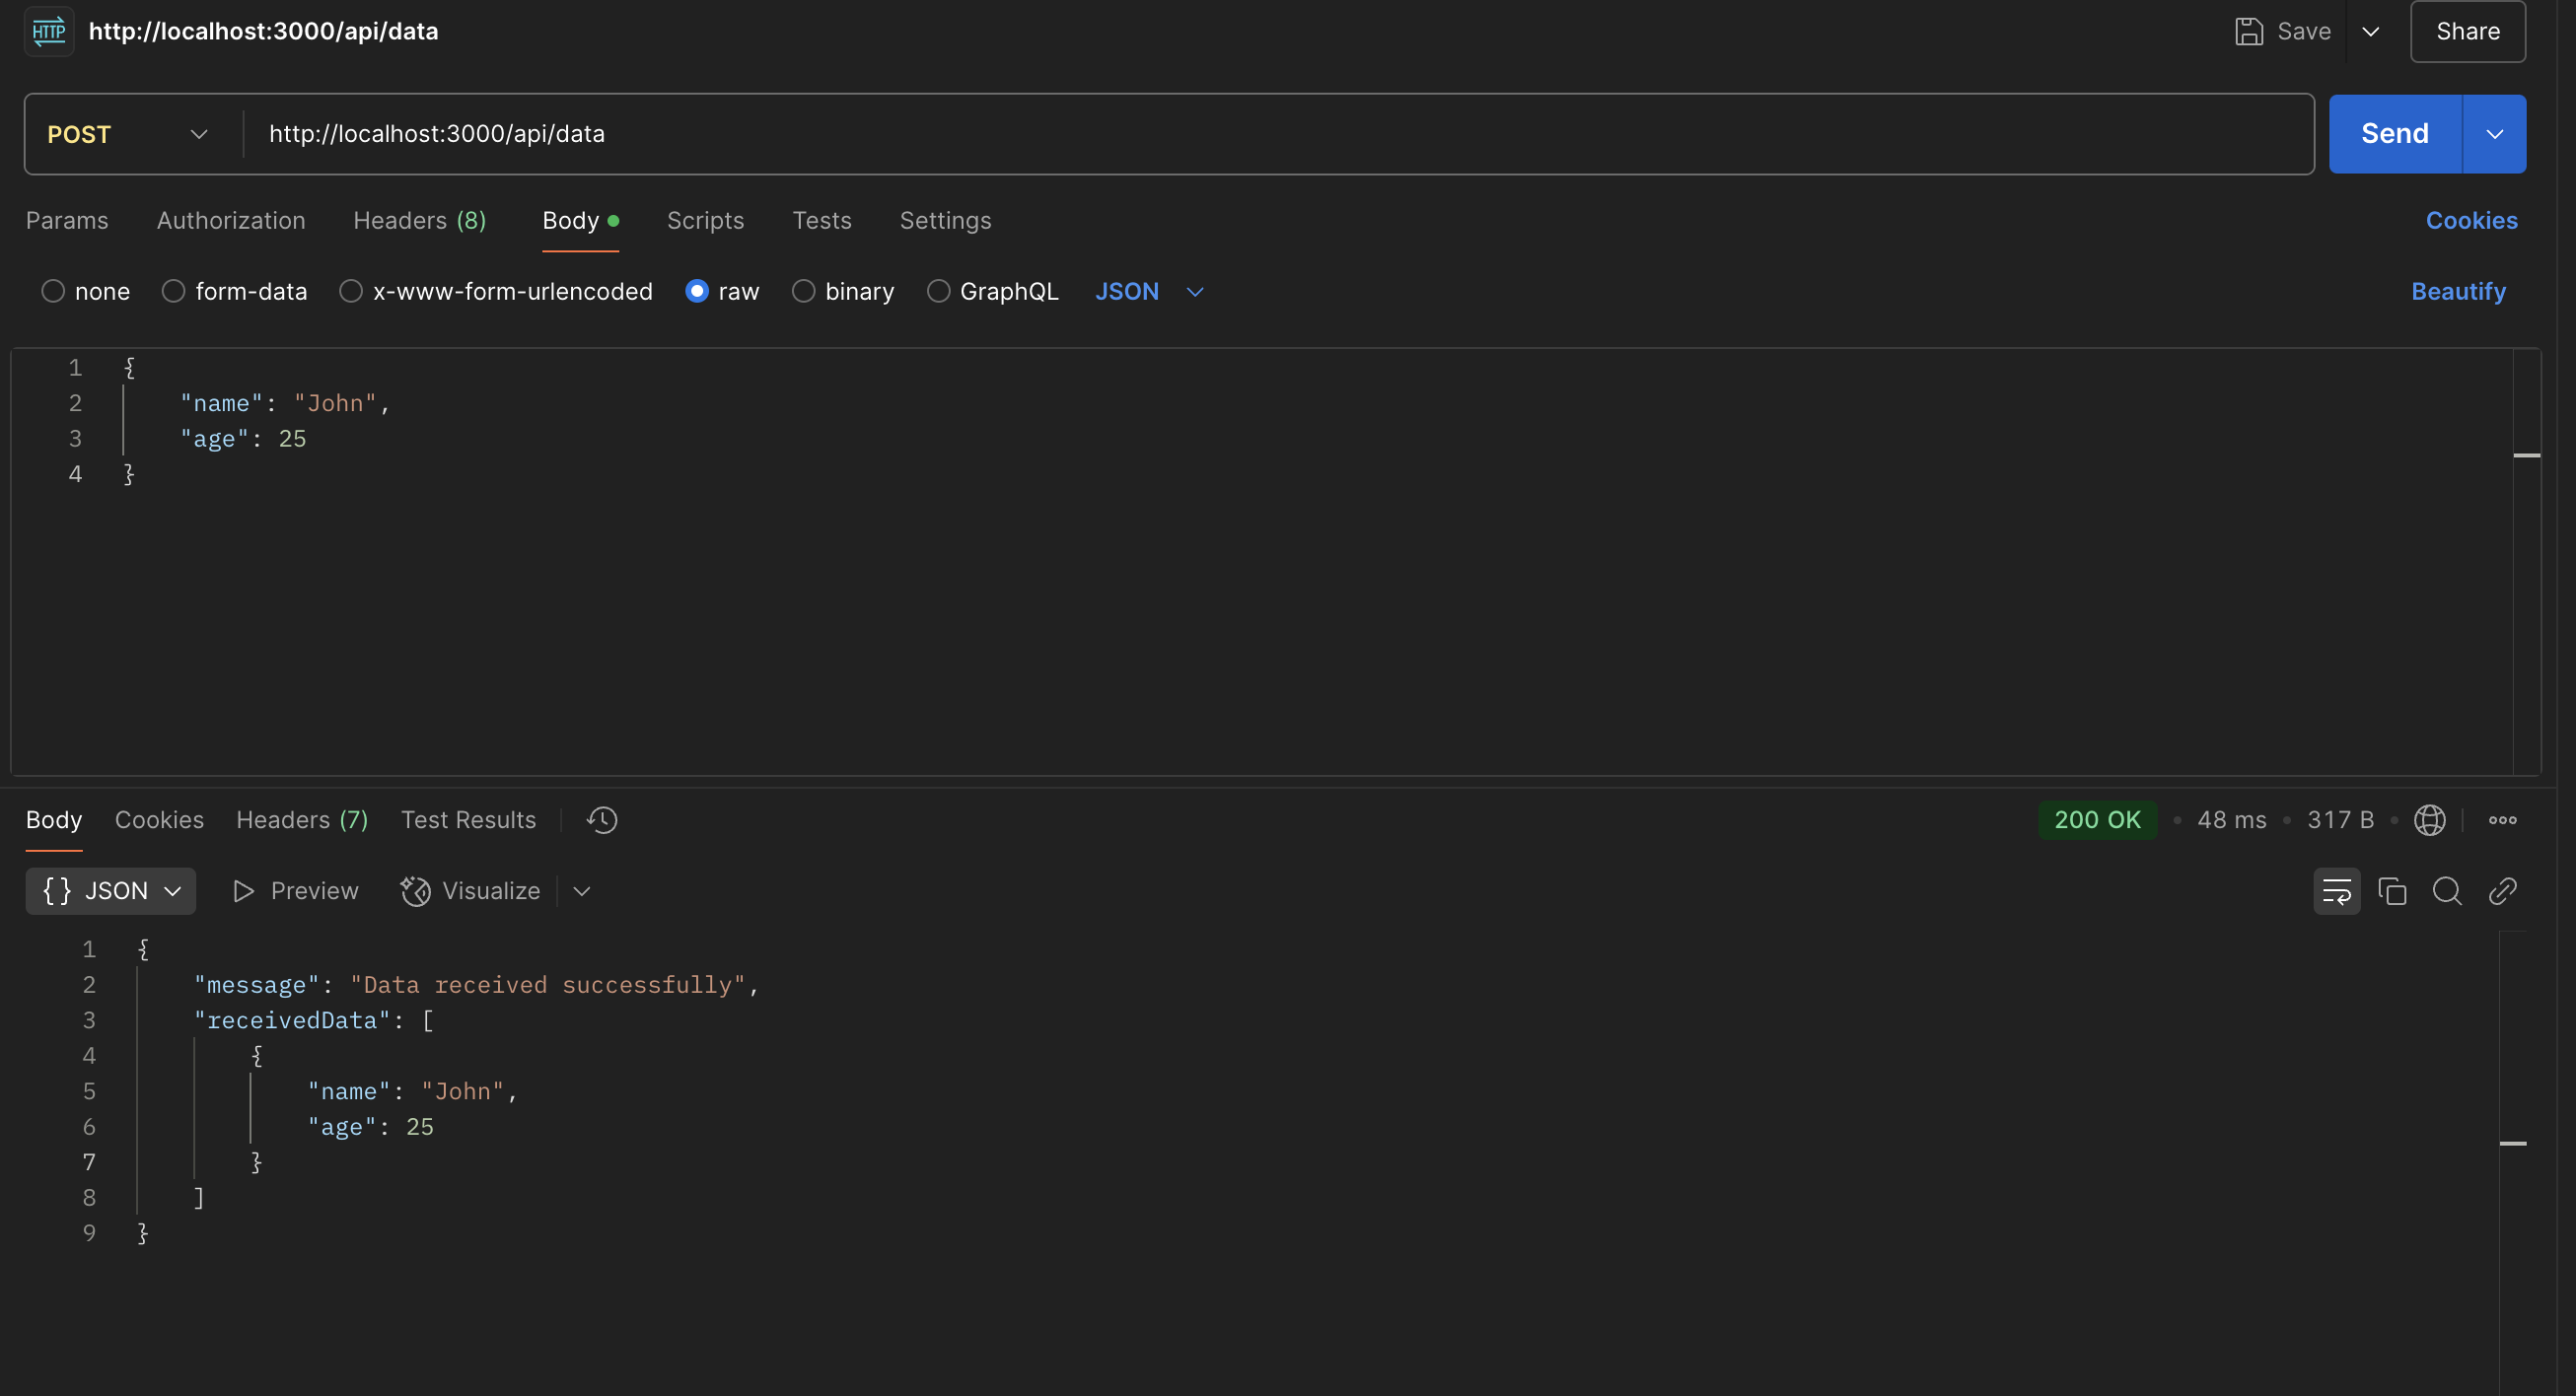The width and height of the screenshot is (2576, 1396).
Task: Expand the Save options chevron
Action: [x=2370, y=31]
